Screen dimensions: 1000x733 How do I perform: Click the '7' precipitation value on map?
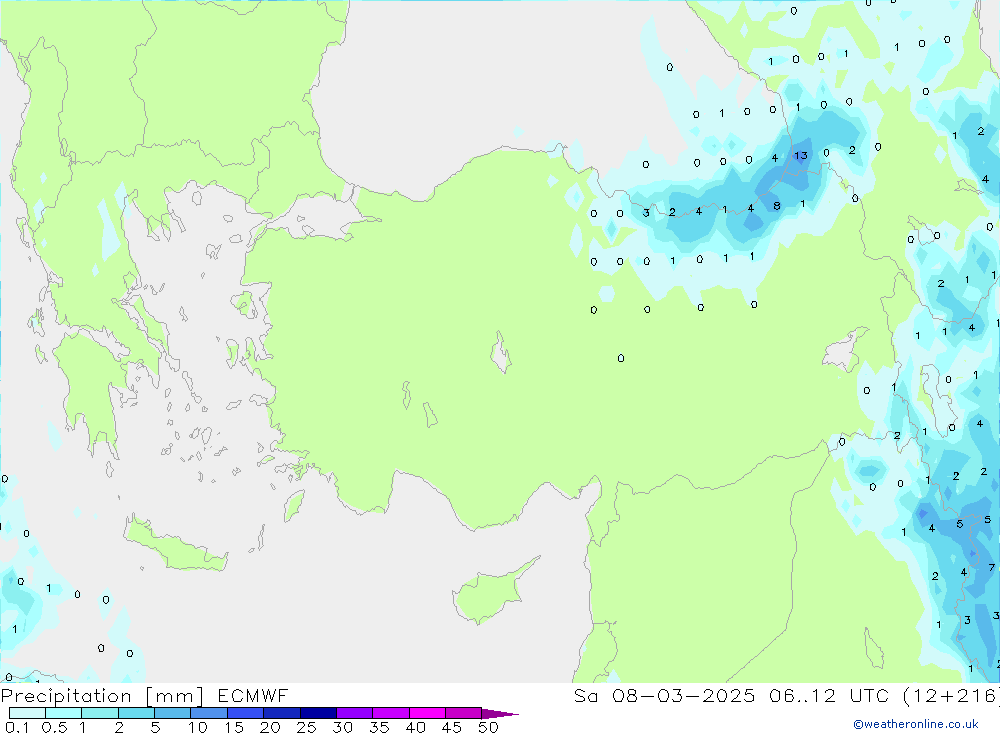click(991, 567)
